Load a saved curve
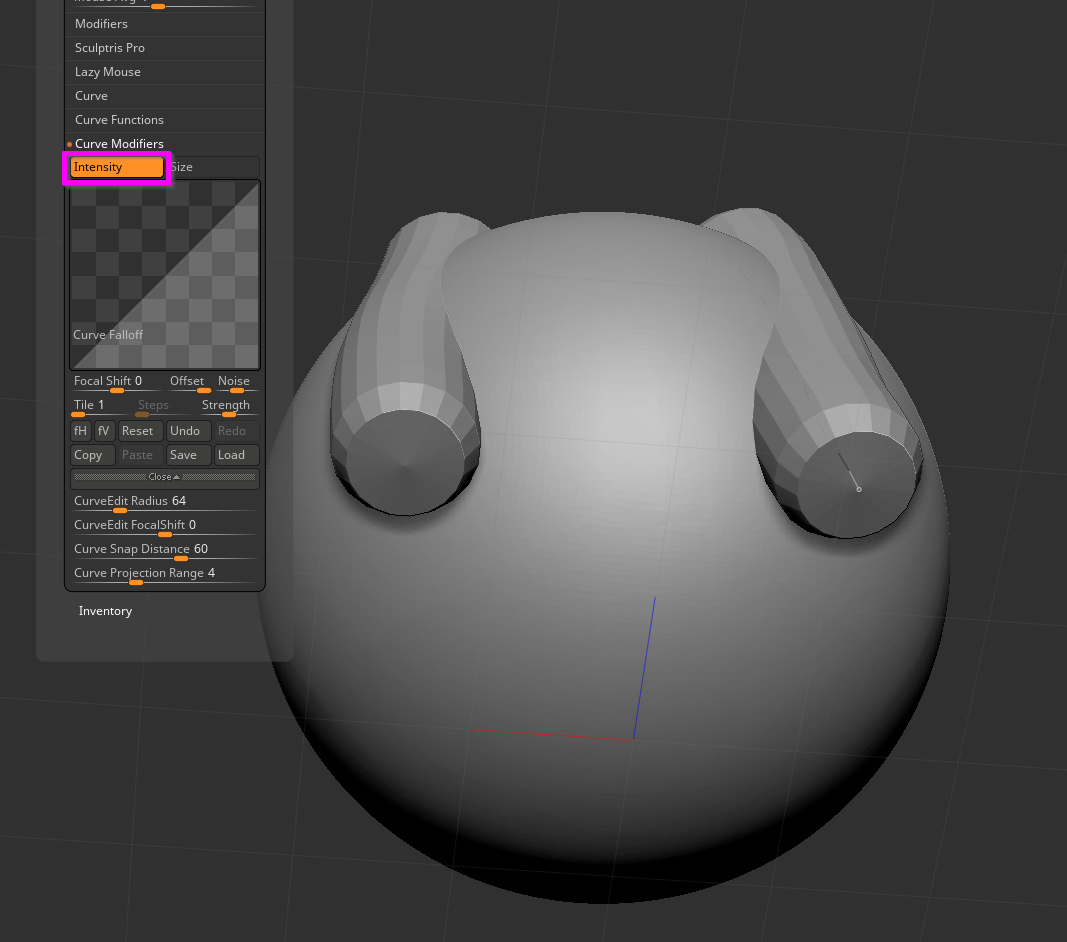 pyautogui.click(x=236, y=455)
